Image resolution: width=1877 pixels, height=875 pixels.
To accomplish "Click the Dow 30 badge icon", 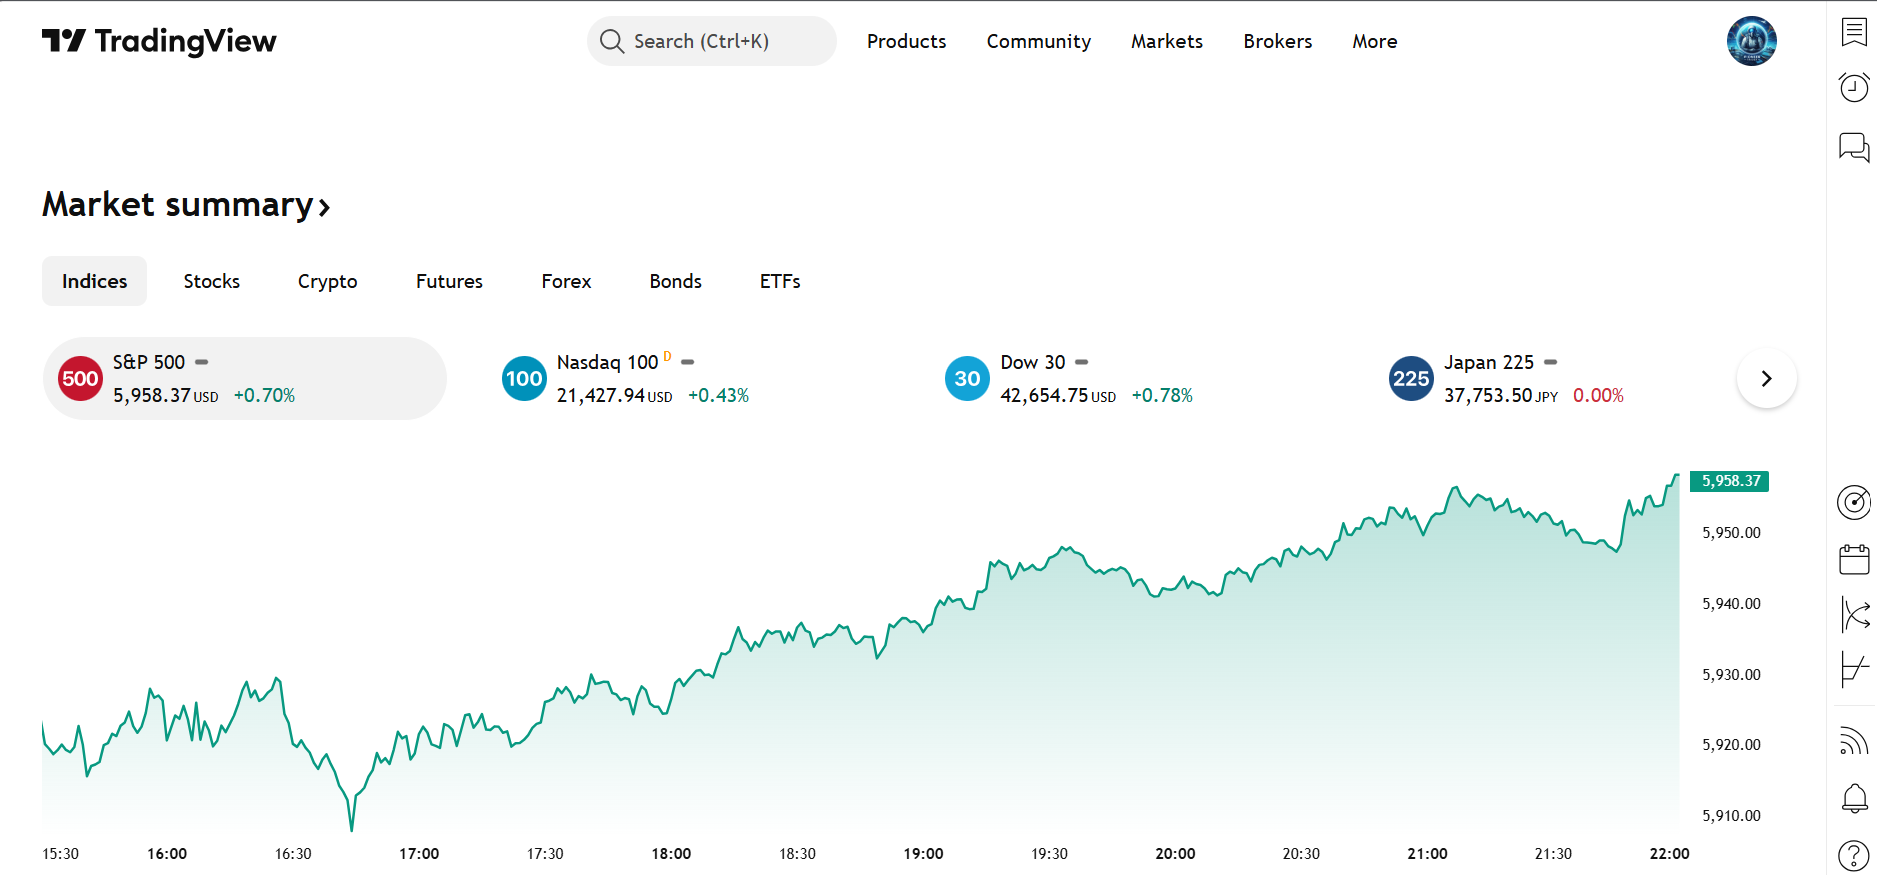I will (967, 378).
